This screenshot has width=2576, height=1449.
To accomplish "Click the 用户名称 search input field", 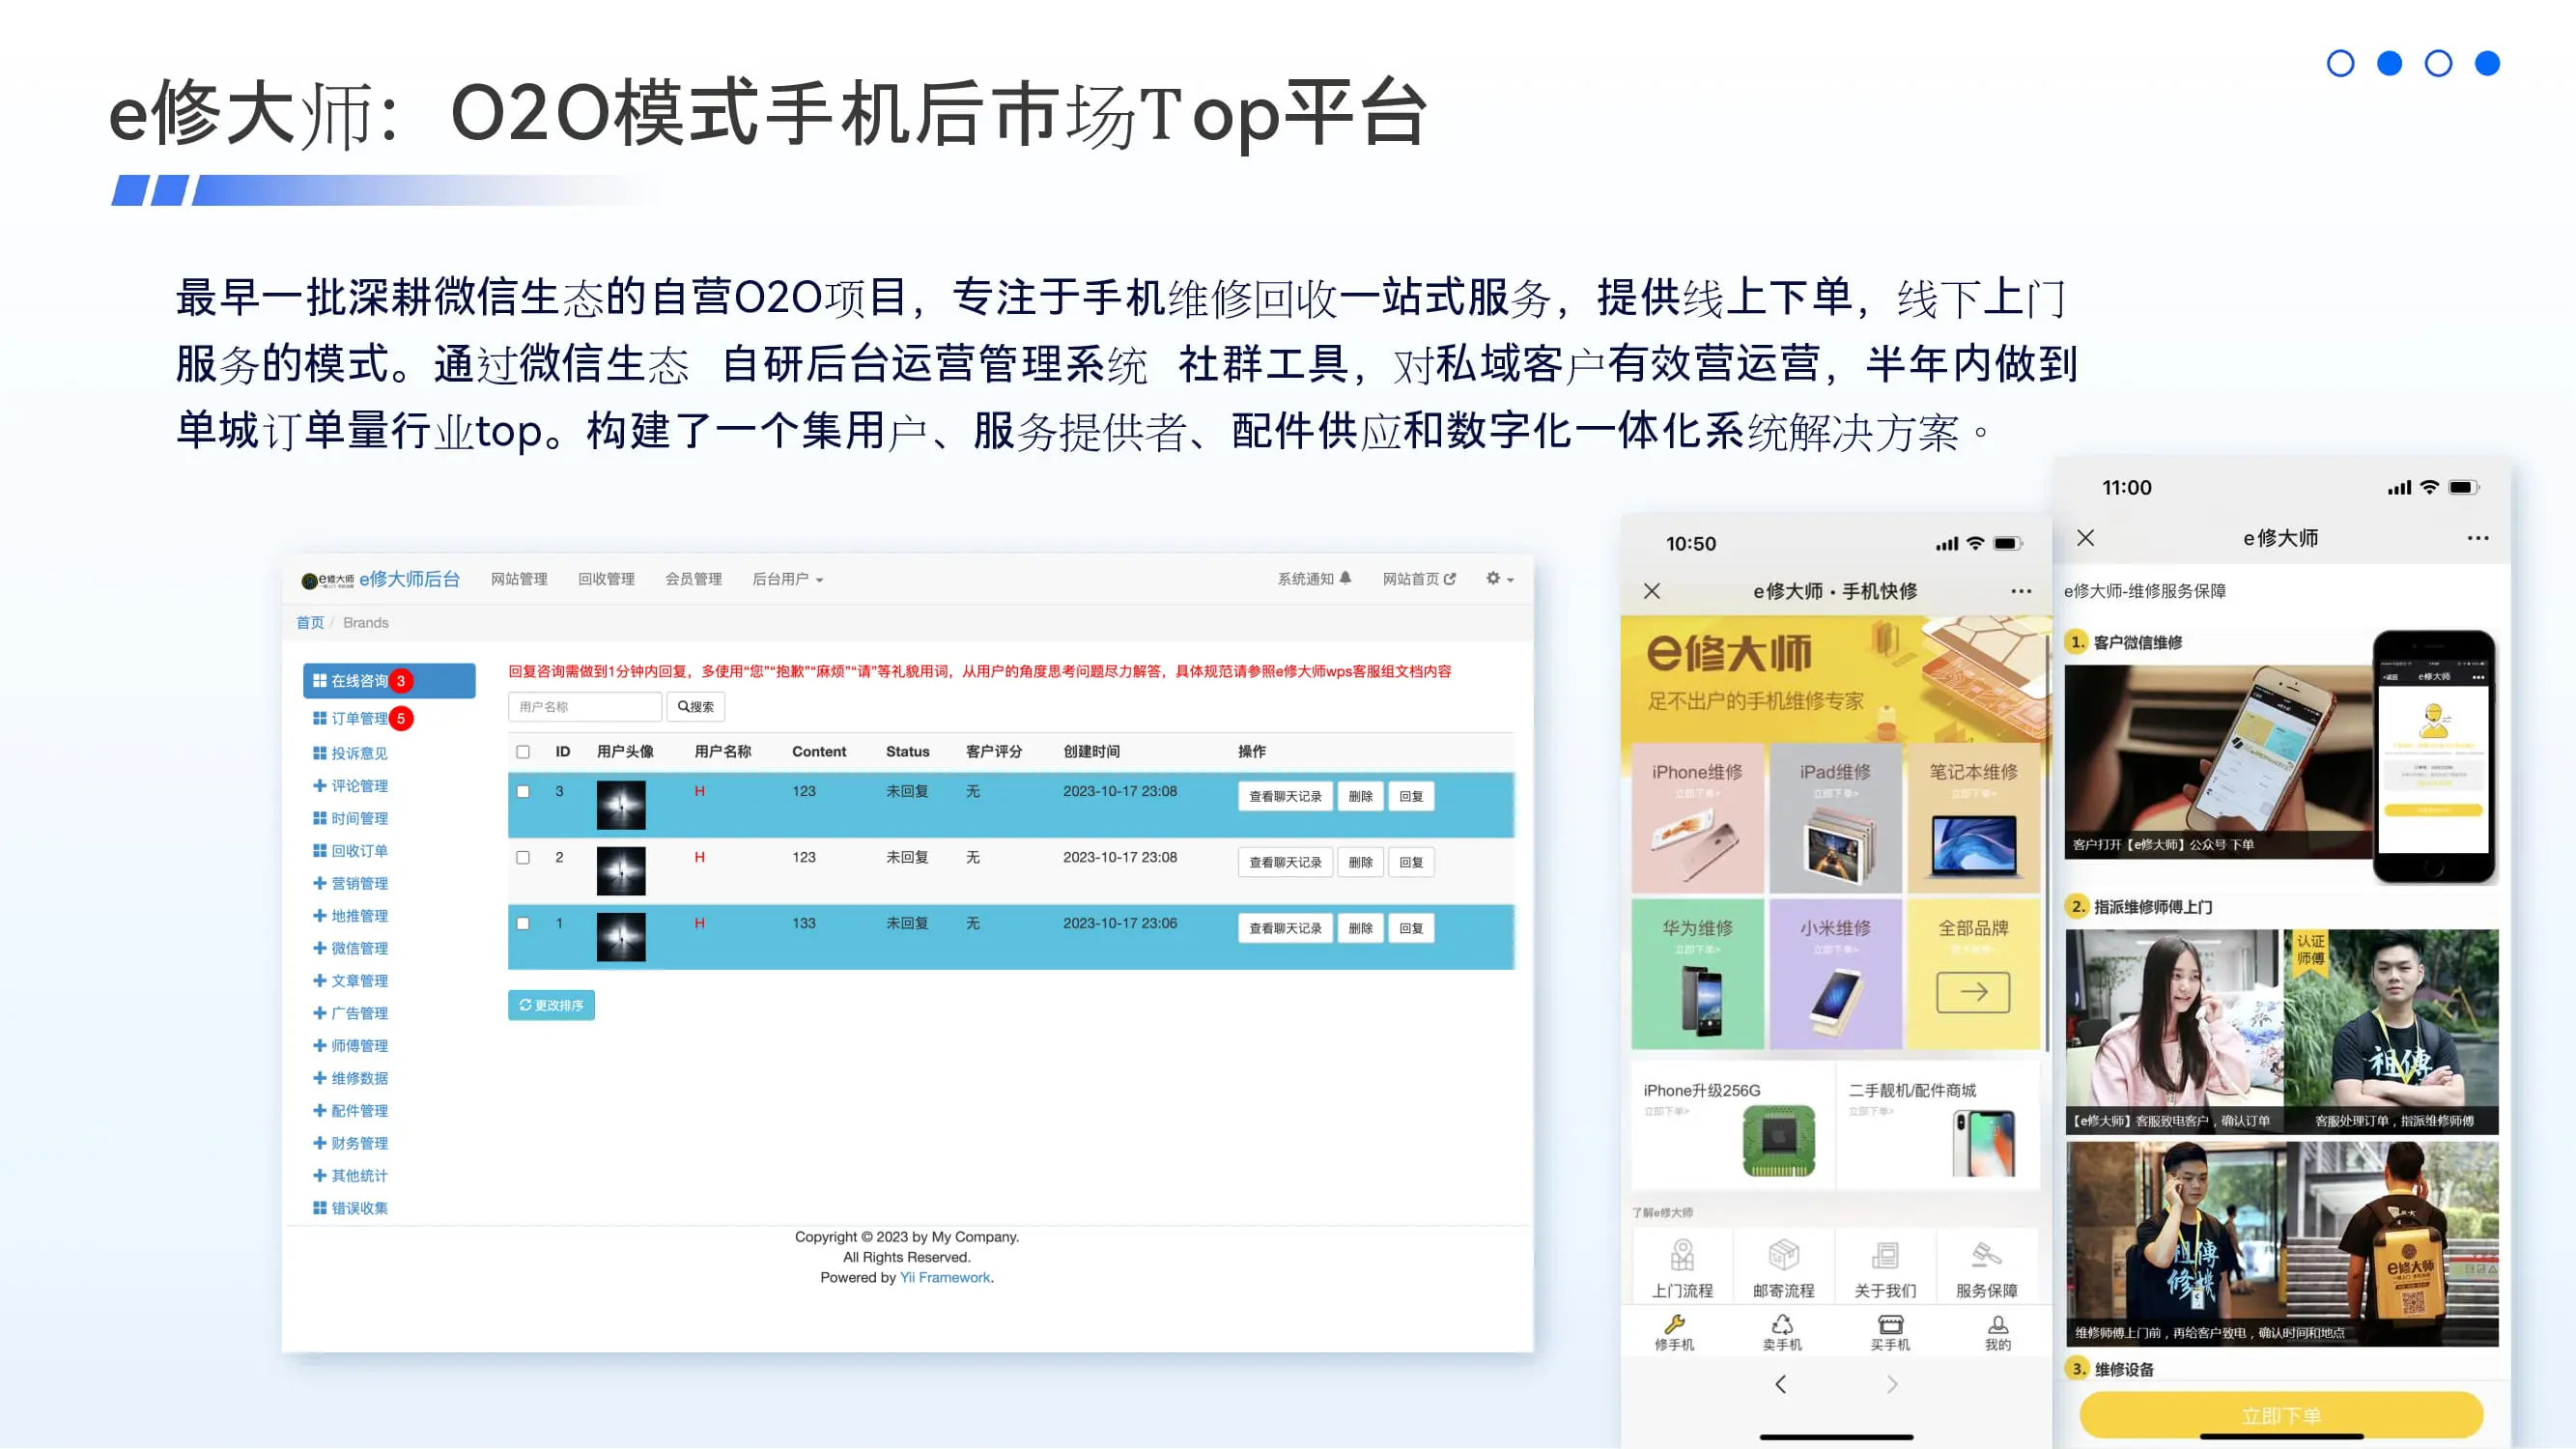I will pyautogui.click(x=584, y=707).
